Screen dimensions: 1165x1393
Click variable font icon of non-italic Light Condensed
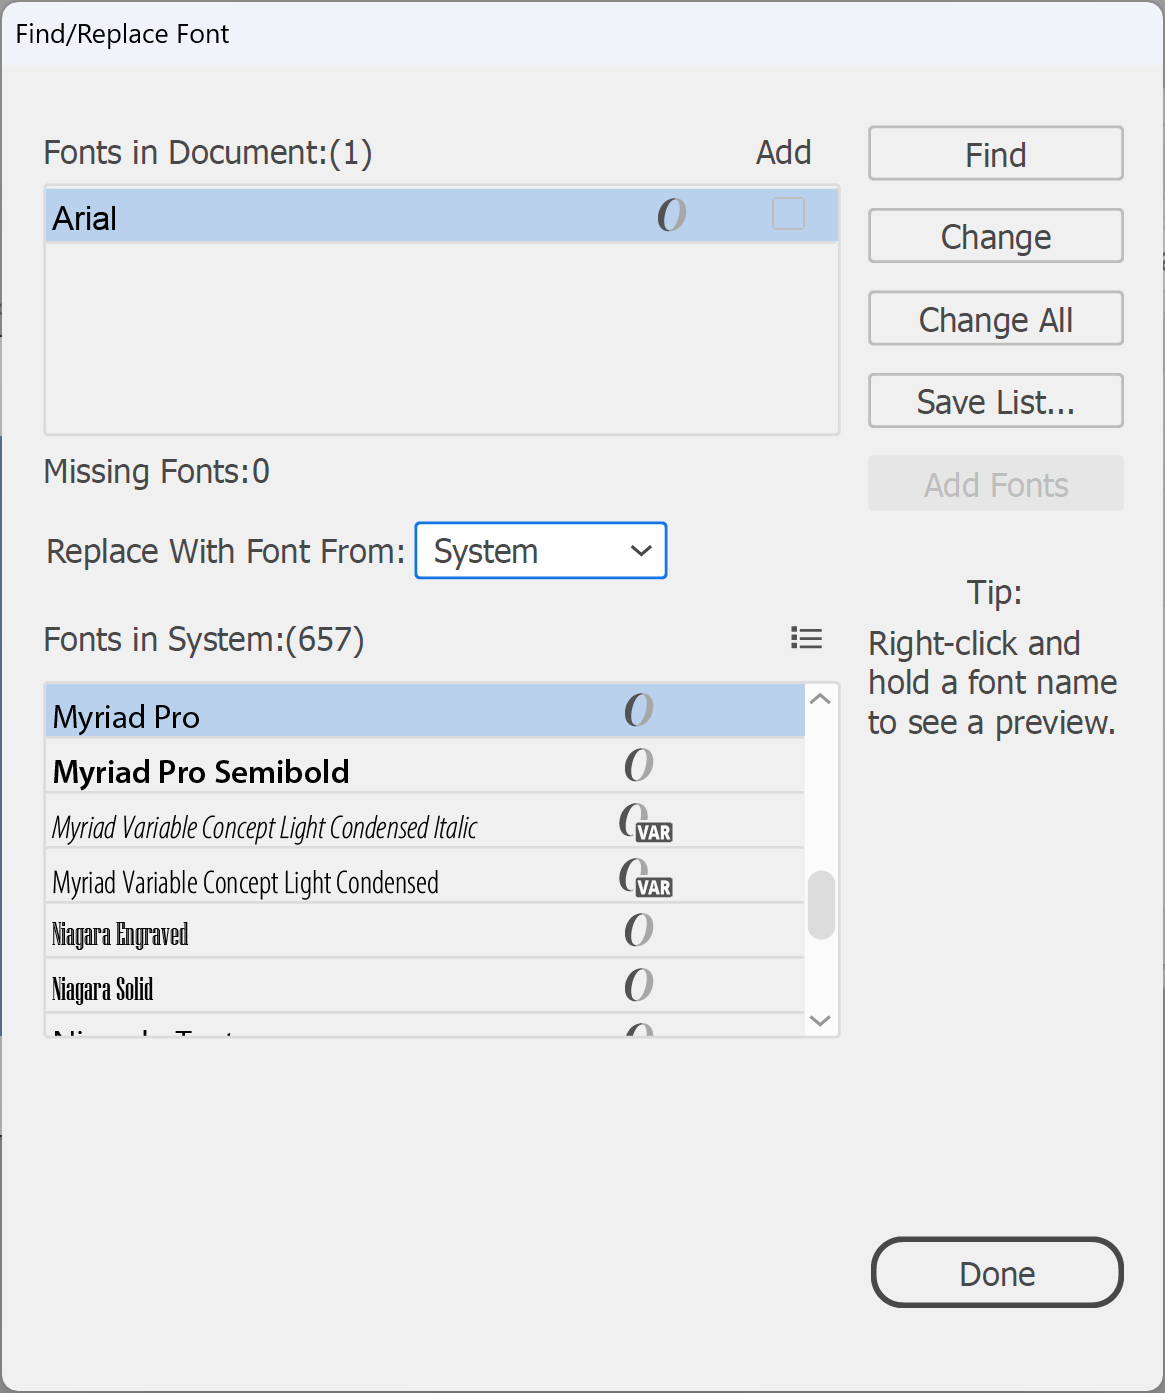pyautogui.click(x=646, y=877)
